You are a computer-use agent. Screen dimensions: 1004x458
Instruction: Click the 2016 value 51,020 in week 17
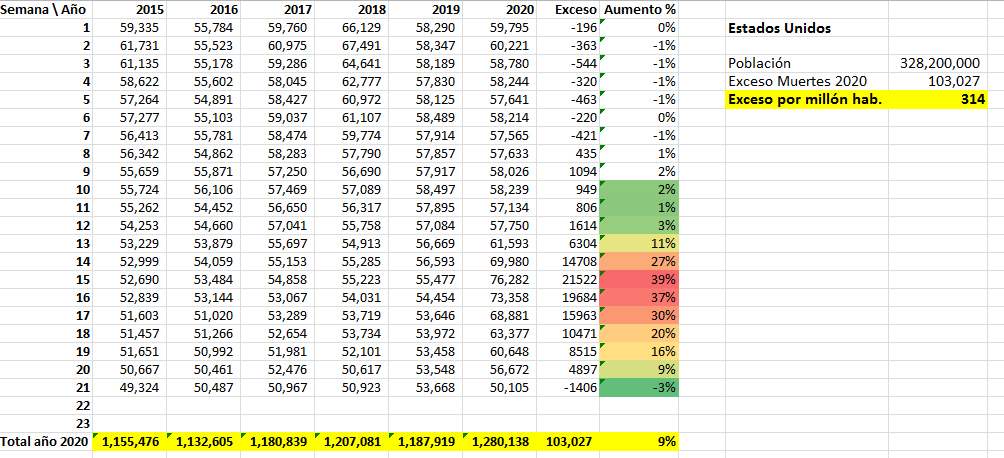(x=204, y=315)
